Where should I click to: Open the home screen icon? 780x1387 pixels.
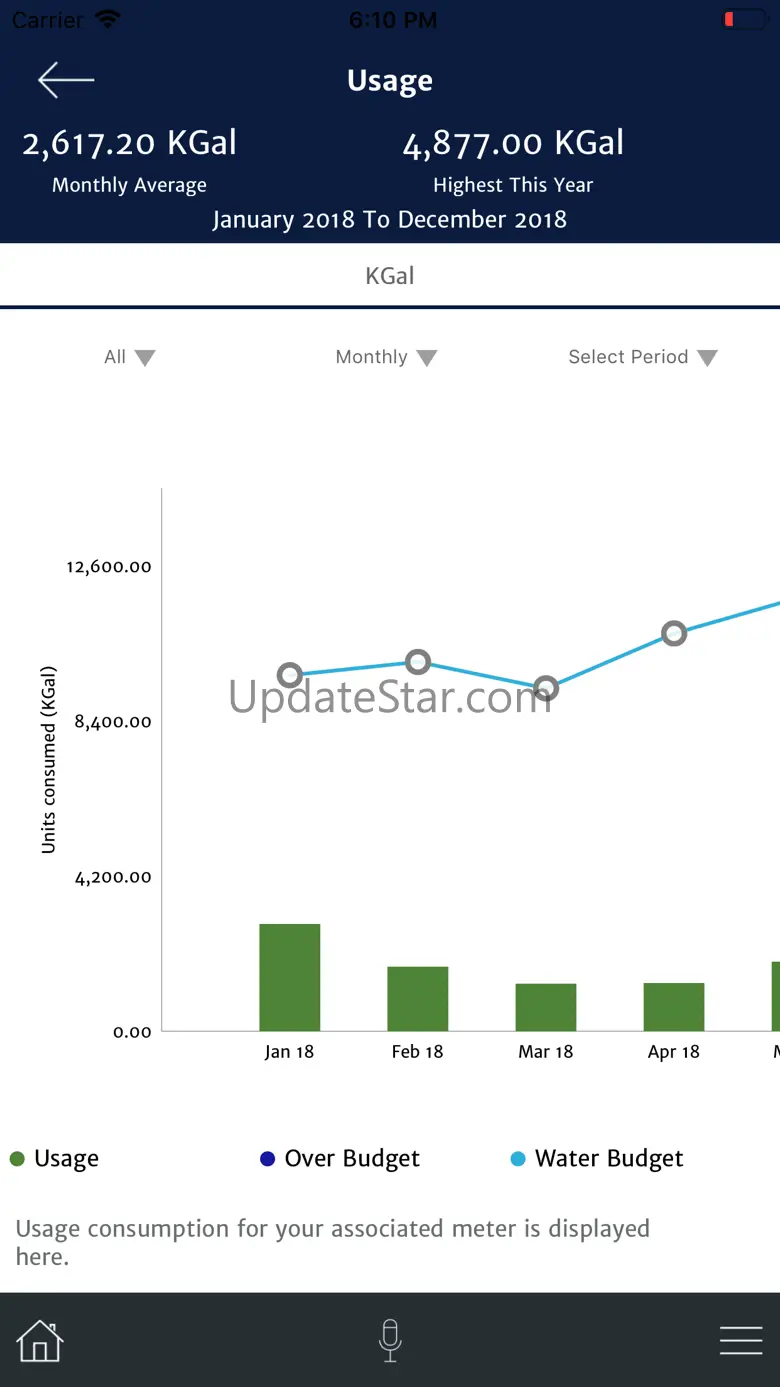(x=40, y=1340)
